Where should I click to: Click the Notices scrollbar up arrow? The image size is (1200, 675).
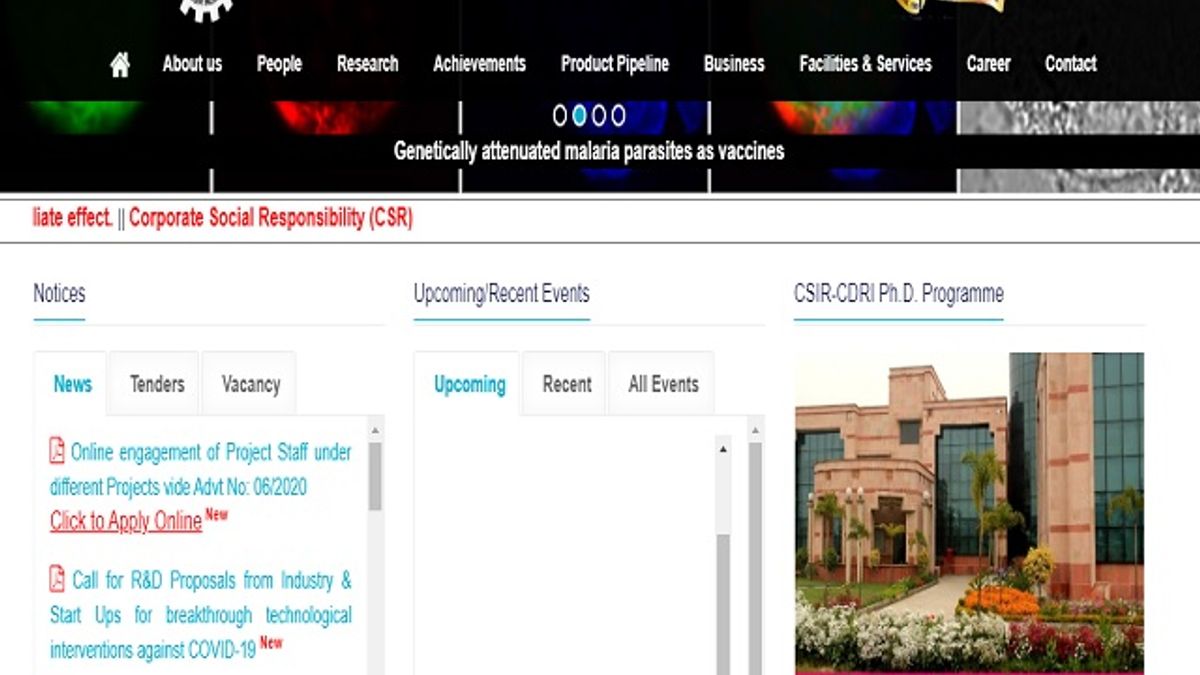click(x=375, y=430)
